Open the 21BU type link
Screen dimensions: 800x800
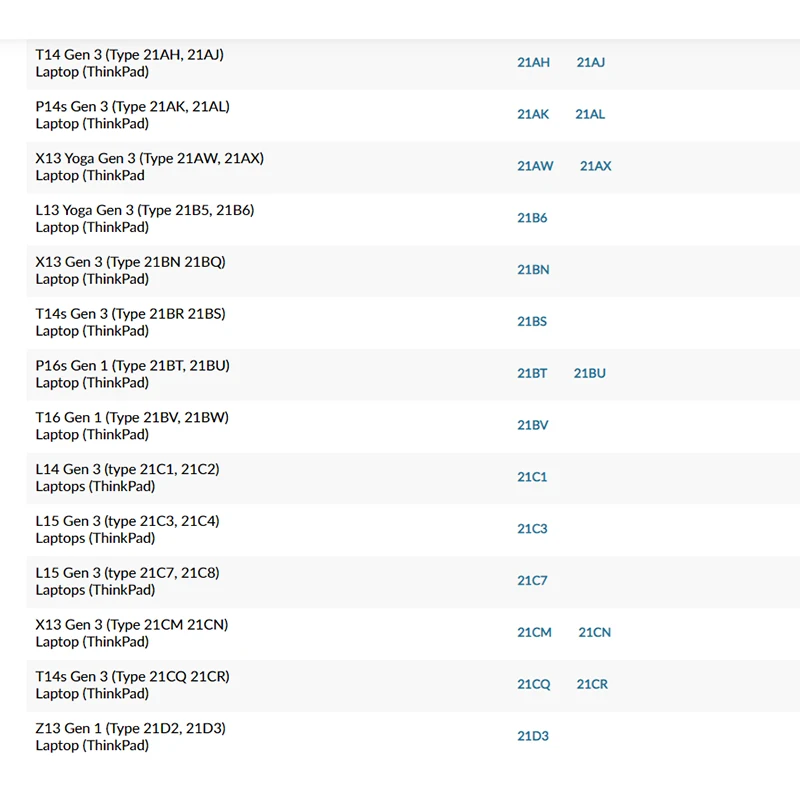click(x=590, y=373)
